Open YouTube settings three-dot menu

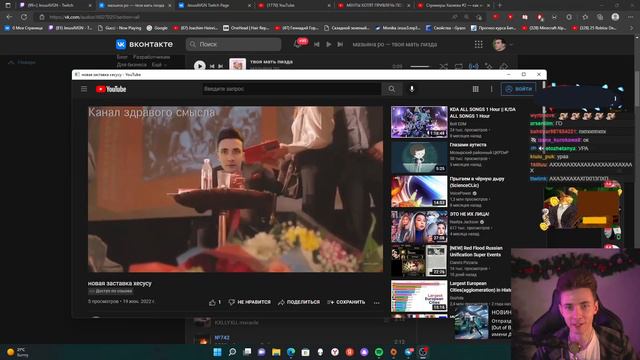(491, 89)
